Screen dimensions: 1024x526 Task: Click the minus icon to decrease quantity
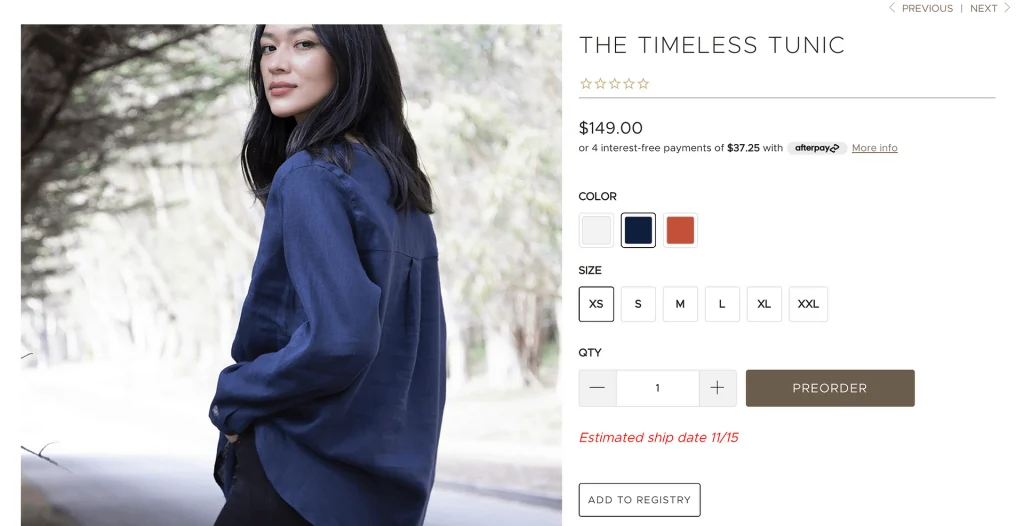(597, 388)
